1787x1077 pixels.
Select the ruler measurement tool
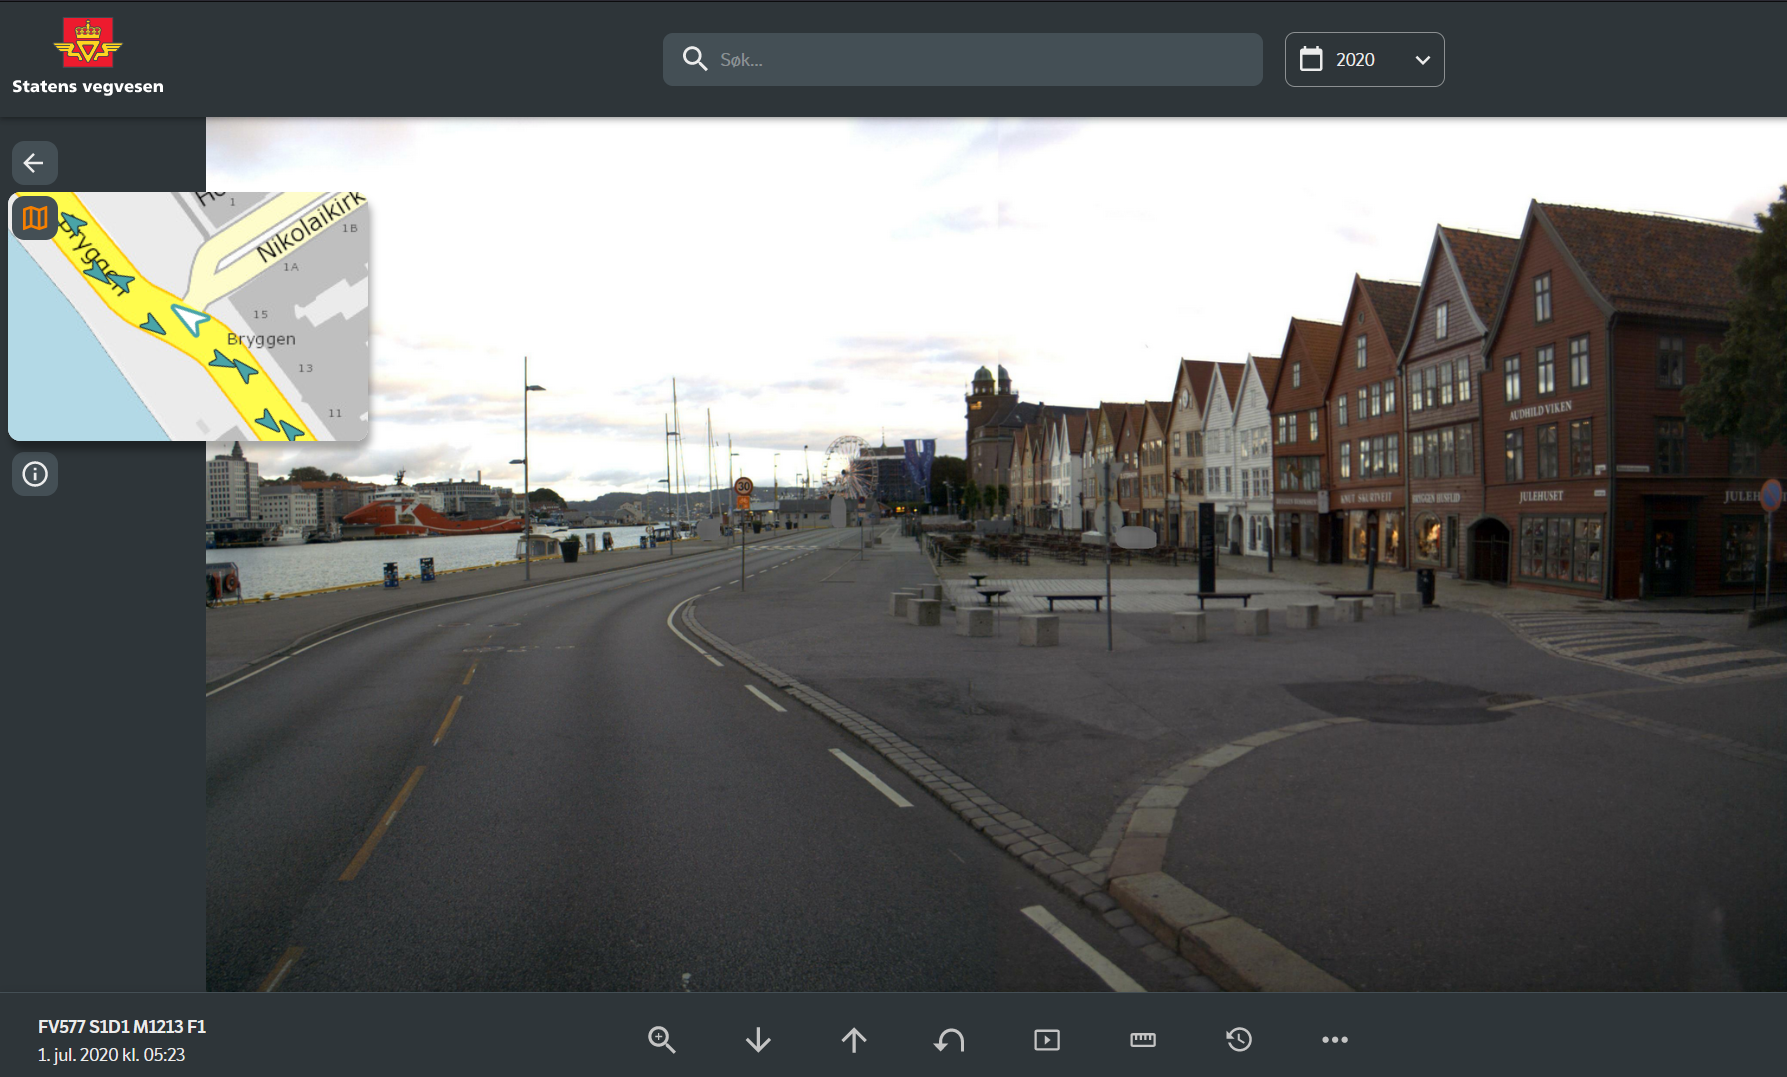pos(1142,1040)
